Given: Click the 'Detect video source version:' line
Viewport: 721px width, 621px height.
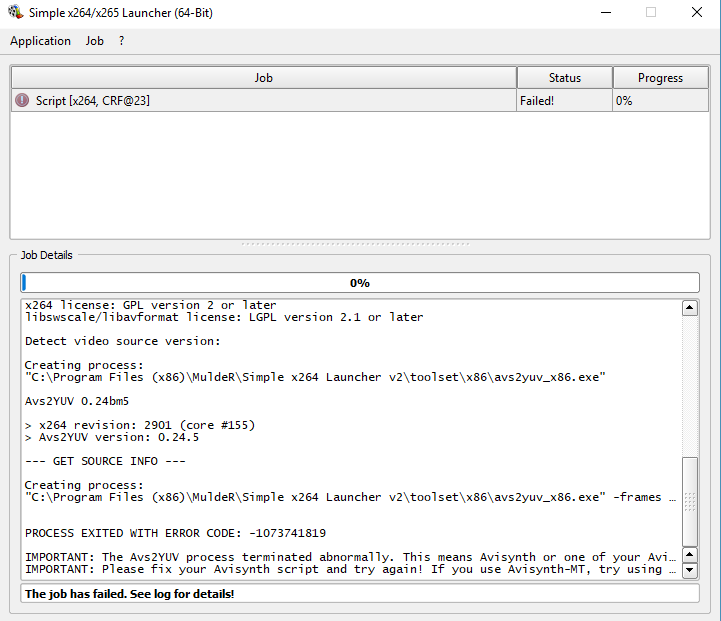Looking at the screenshot, I should click(123, 341).
